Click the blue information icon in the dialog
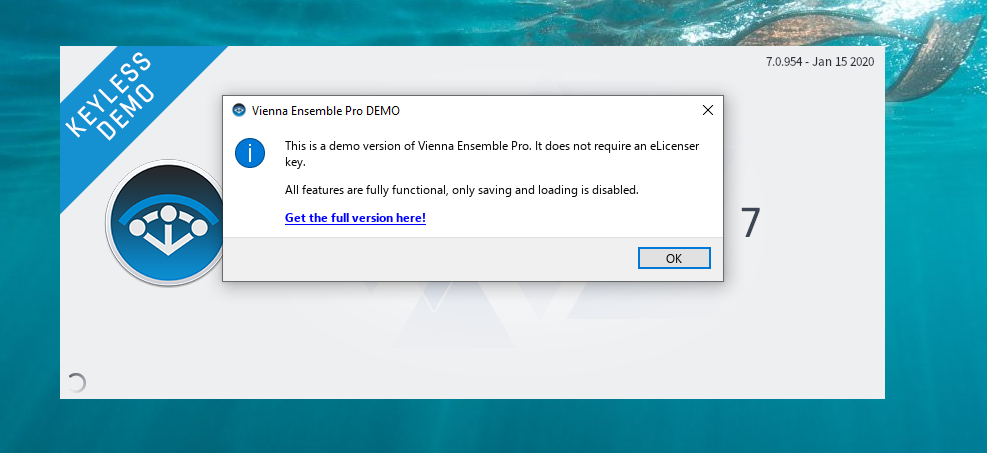 pos(250,153)
